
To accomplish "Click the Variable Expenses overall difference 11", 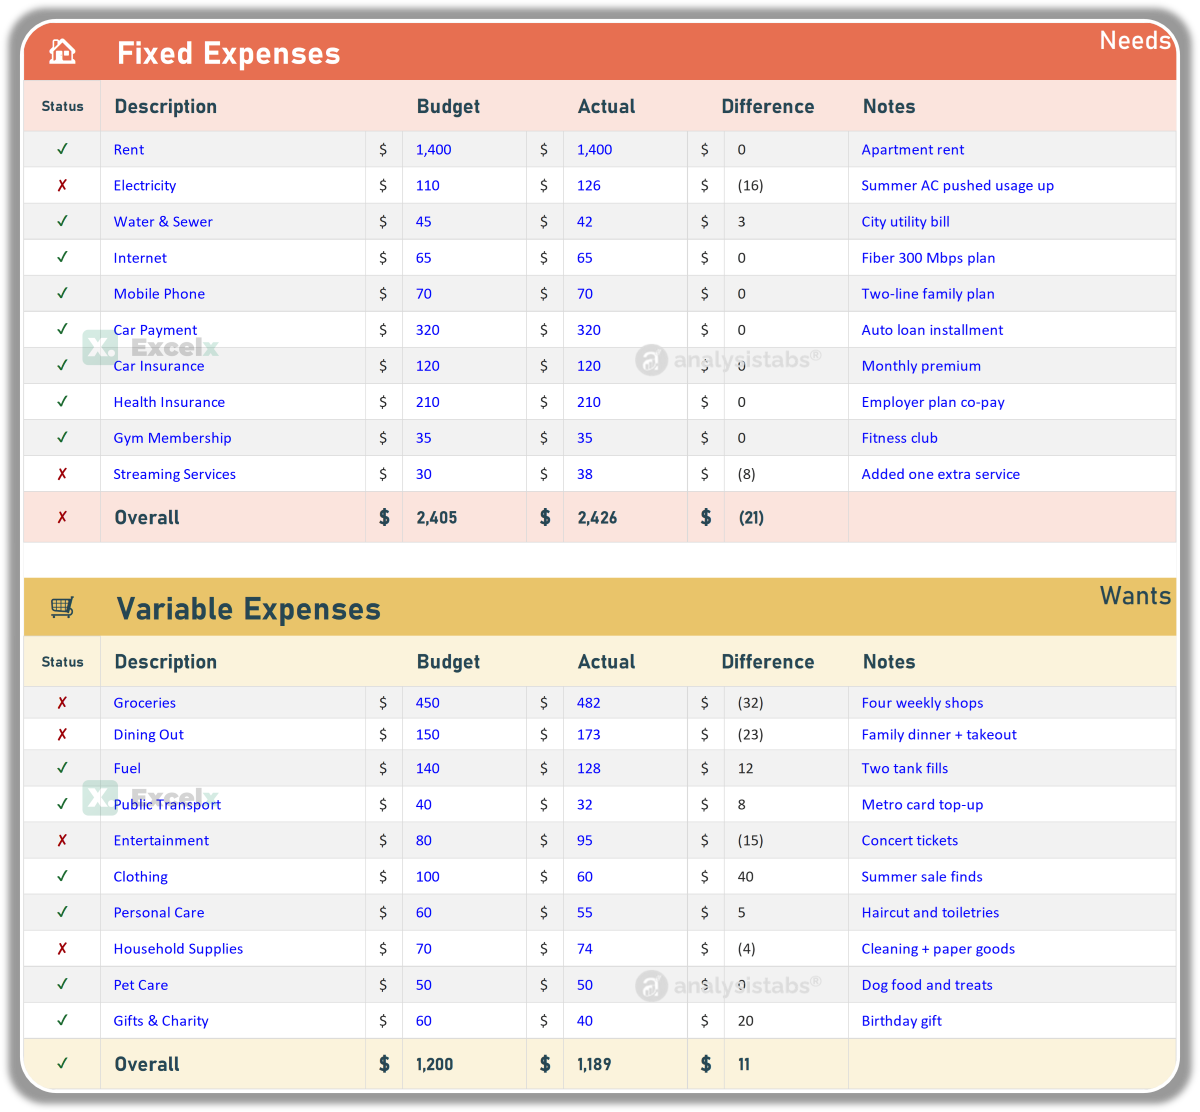I will coord(744,1064).
